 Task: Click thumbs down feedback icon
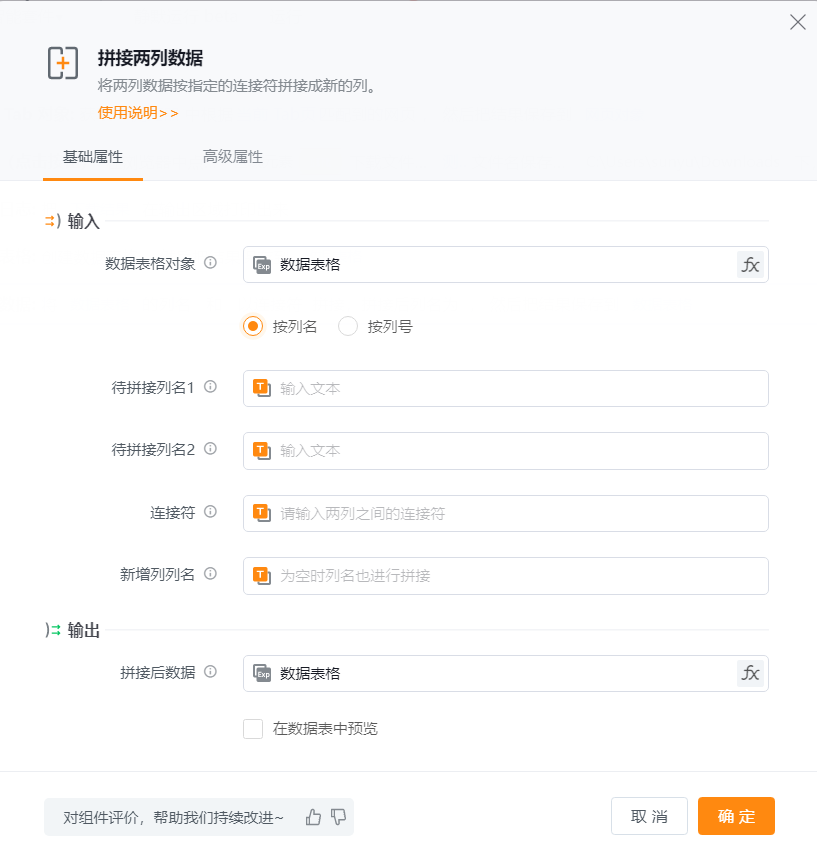[x=339, y=817]
